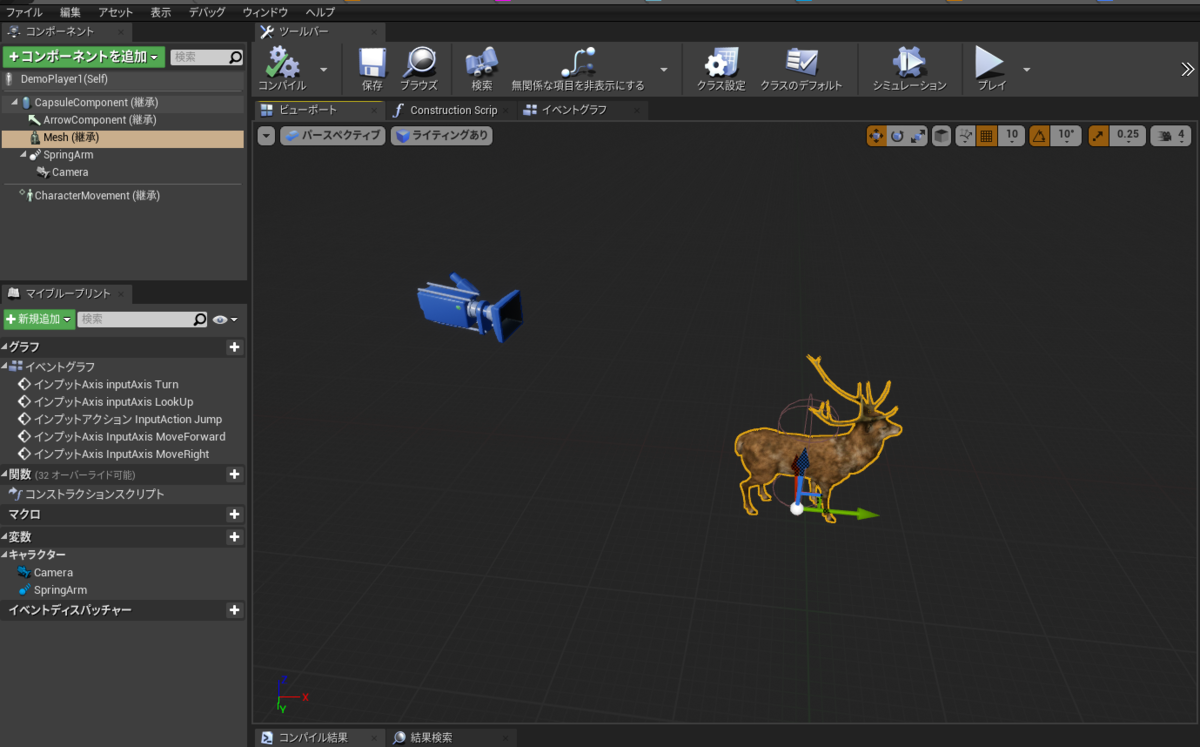The height and width of the screenshot is (747, 1200).
Task: Open the grid snap value 10 dropdown
Action: click(x=1012, y=135)
